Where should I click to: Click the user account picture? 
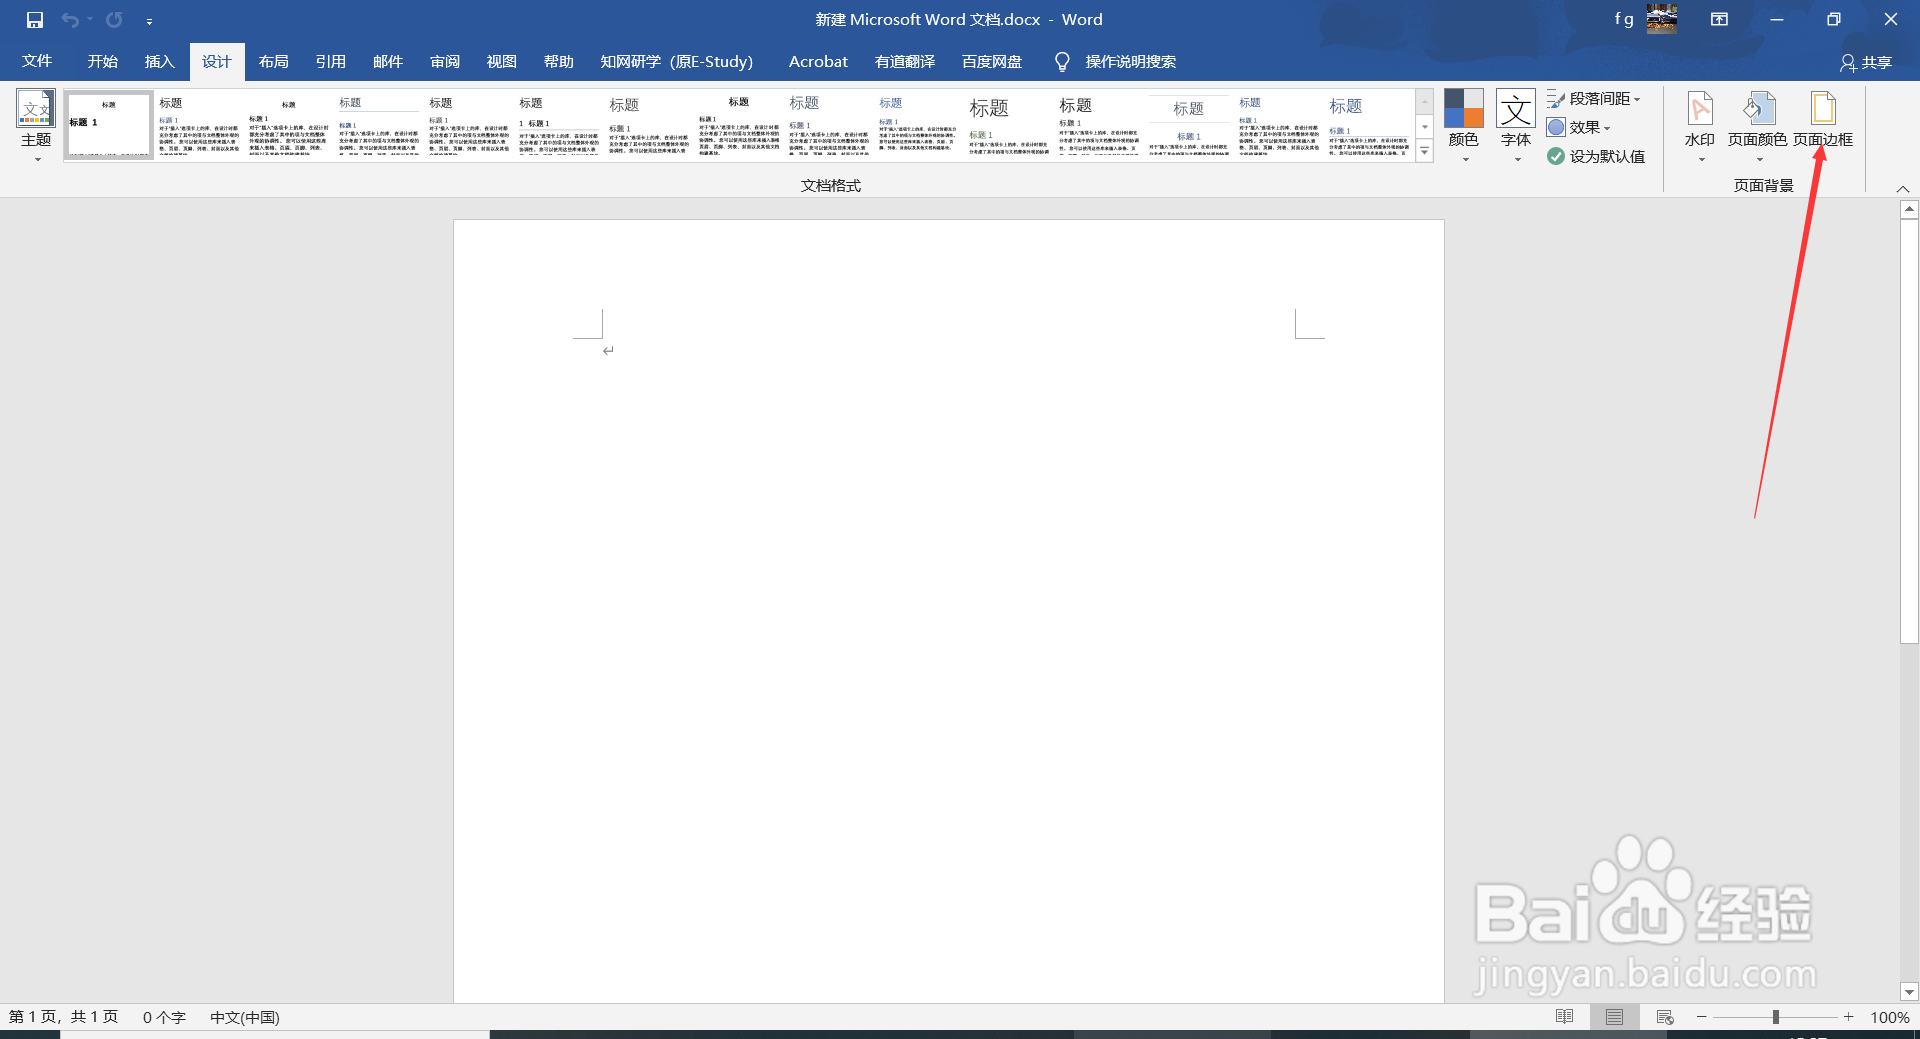1662,19
